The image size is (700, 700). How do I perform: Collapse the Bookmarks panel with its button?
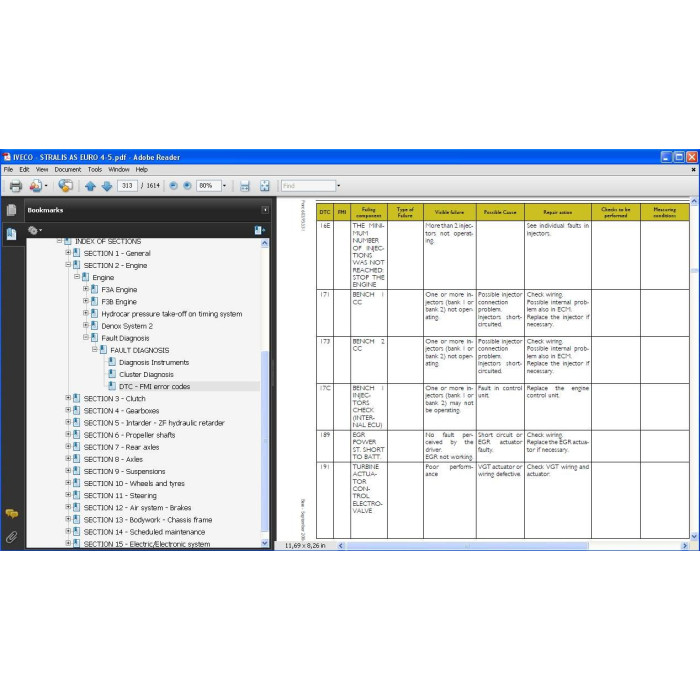pyautogui.click(x=265, y=210)
